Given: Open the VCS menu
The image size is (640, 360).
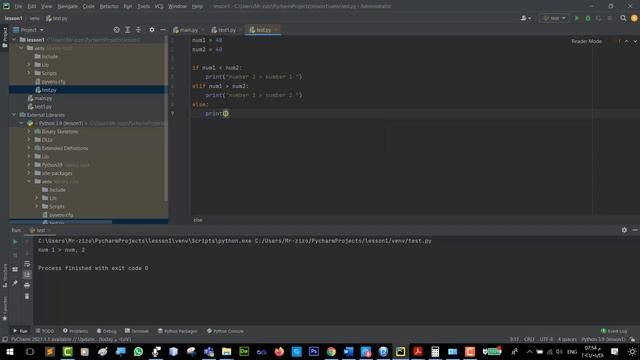Looking at the screenshot, I should click(x=159, y=7).
